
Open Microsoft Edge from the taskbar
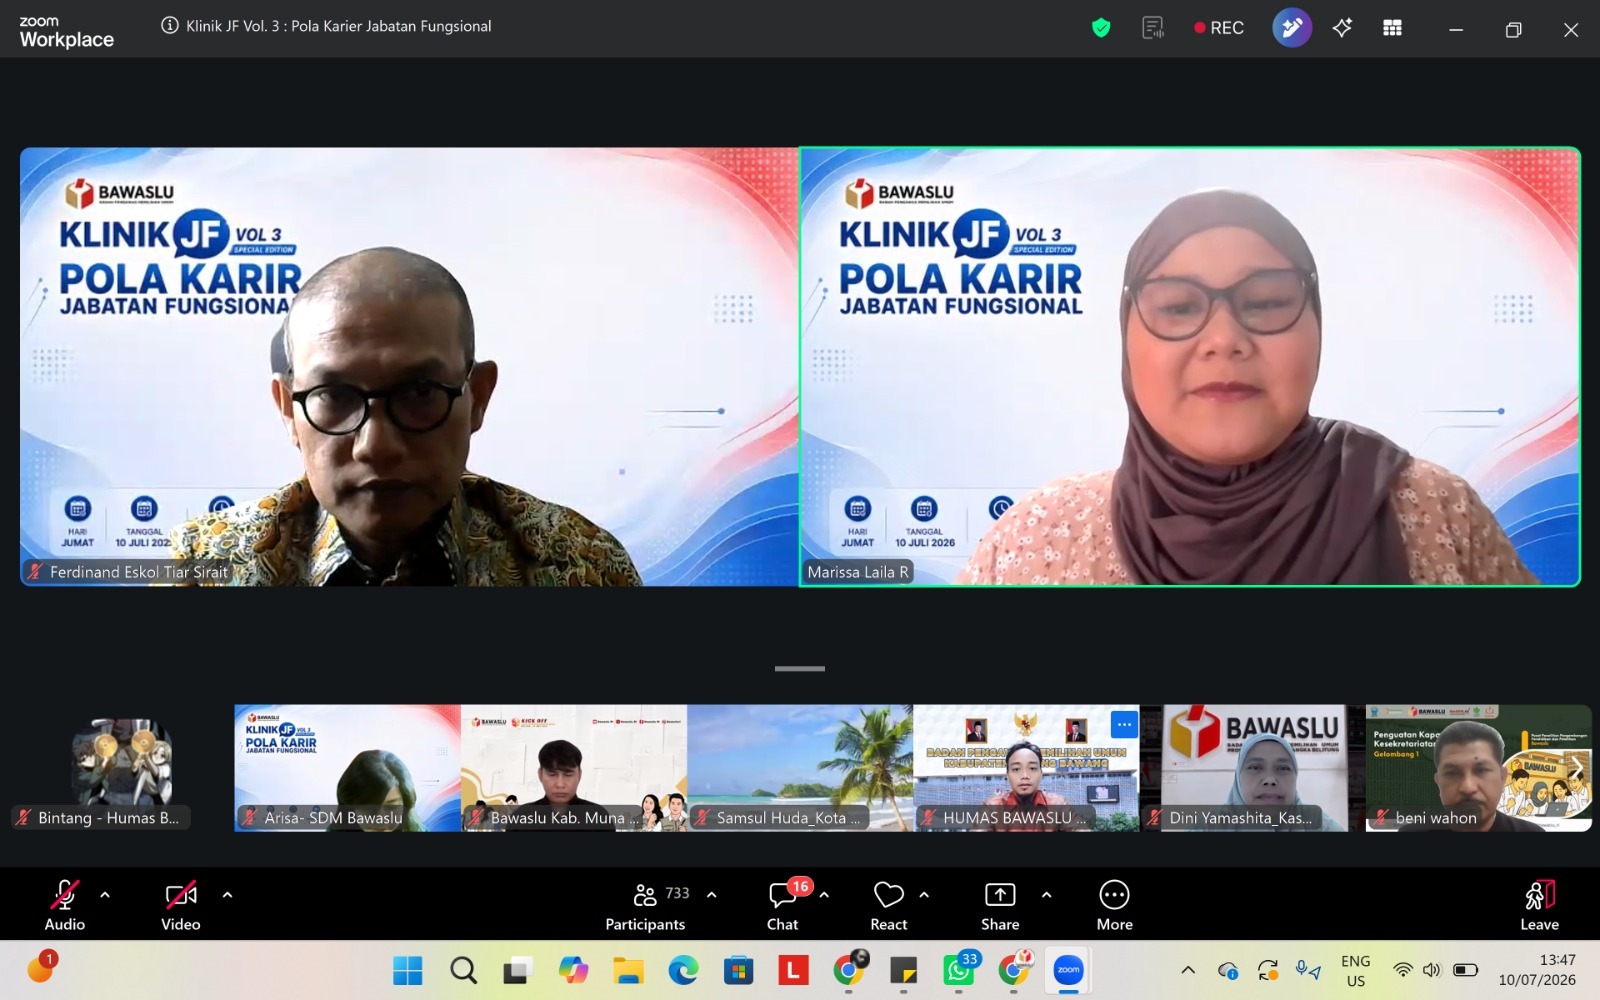[x=683, y=970]
